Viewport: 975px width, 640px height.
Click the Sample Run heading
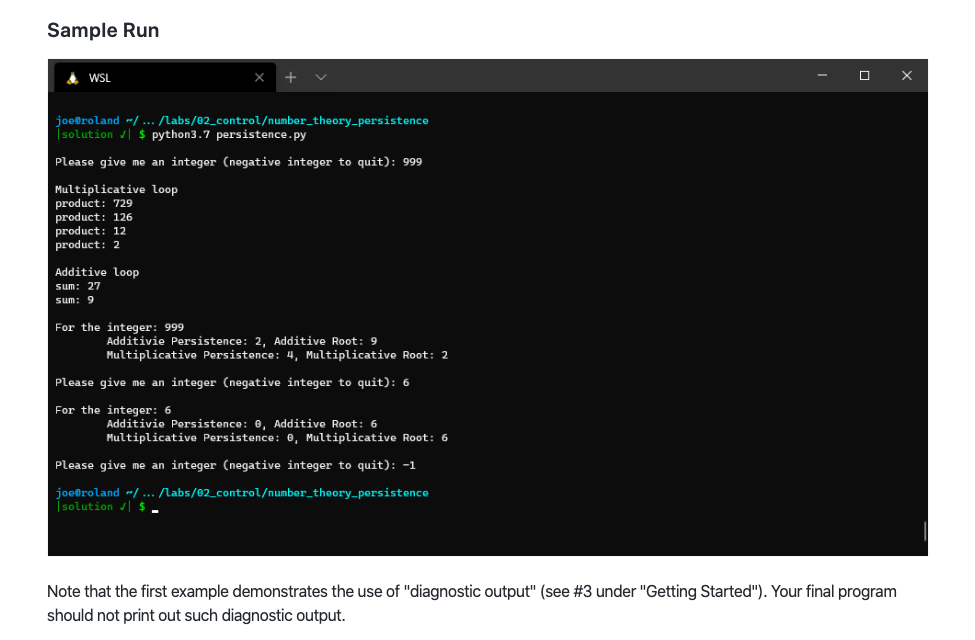pos(103,30)
